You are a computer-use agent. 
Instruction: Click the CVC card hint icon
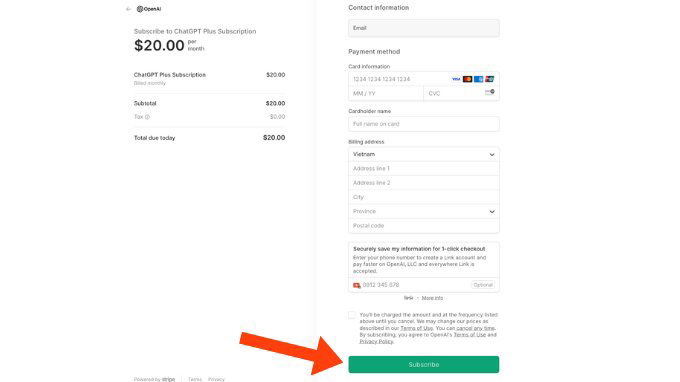tap(490, 92)
